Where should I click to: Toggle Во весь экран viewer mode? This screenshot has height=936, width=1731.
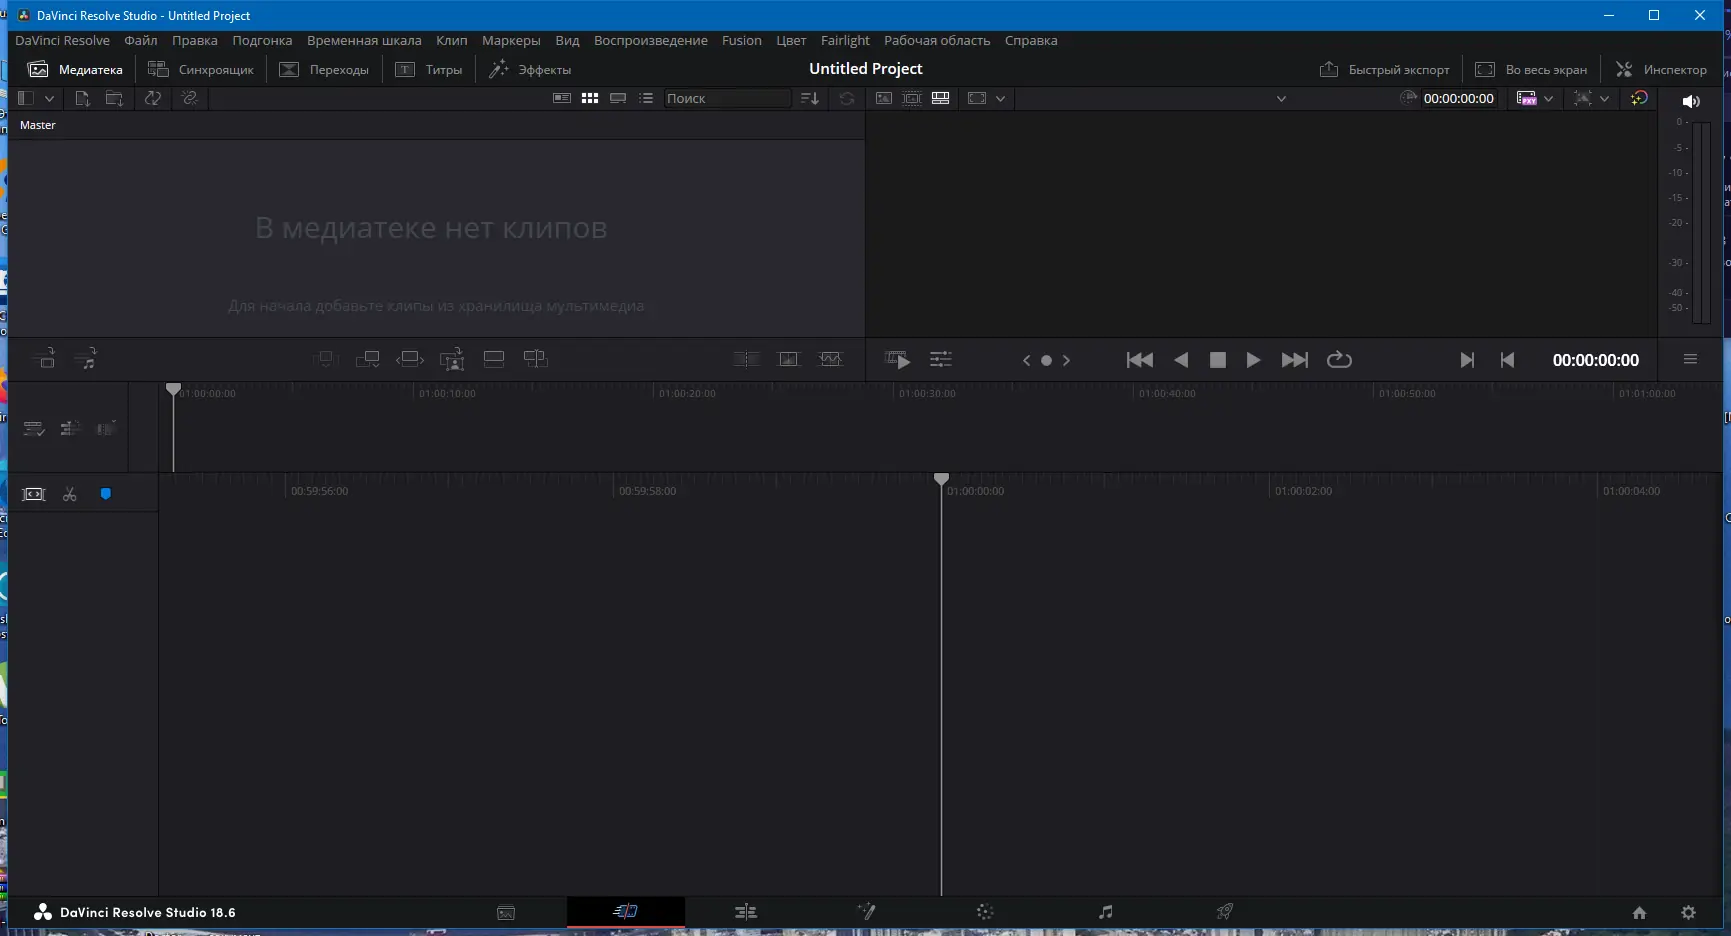point(1530,69)
